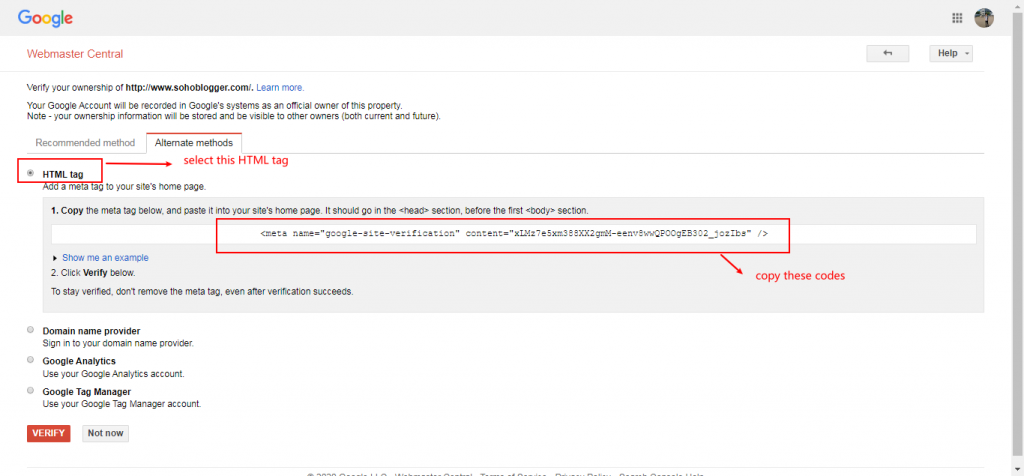Click the profile avatar picture
The height and width of the screenshot is (476, 1024).
coord(984,18)
